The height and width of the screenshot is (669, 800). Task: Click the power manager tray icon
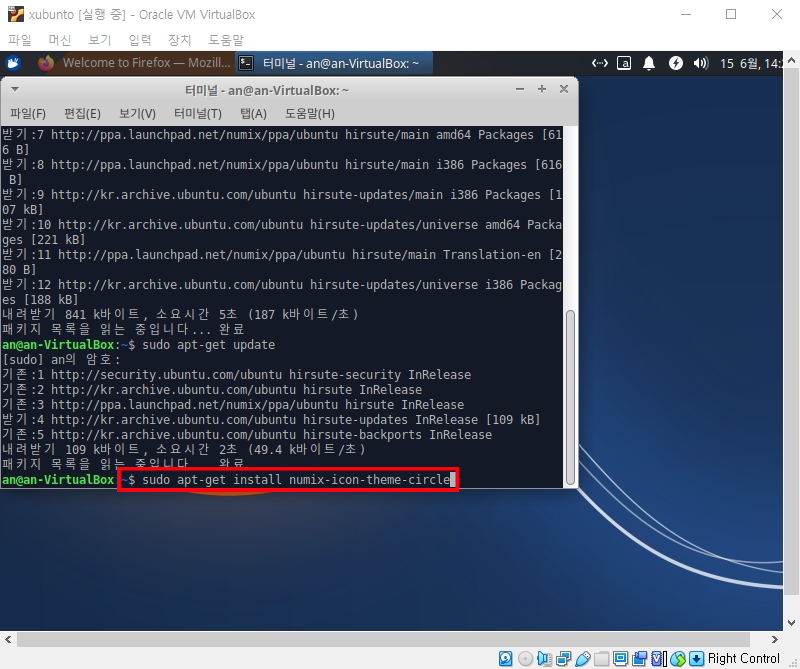pyautogui.click(x=676, y=63)
